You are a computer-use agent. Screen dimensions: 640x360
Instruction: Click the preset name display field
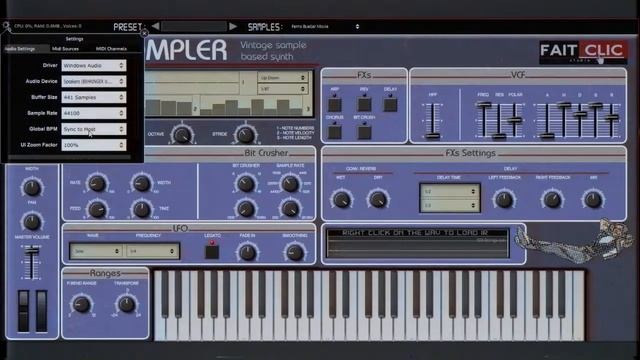(194, 27)
